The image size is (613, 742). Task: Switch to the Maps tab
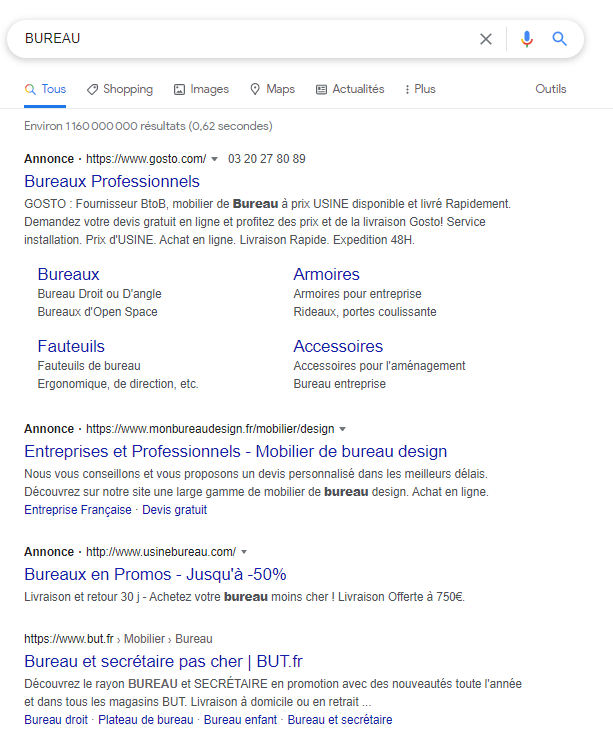(273, 89)
